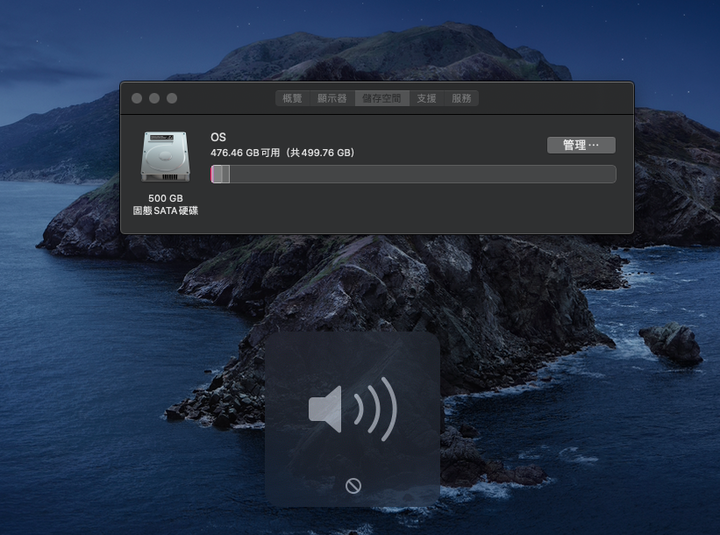Close the window with first title button
The image size is (720, 535).
pyautogui.click(x=137, y=98)
